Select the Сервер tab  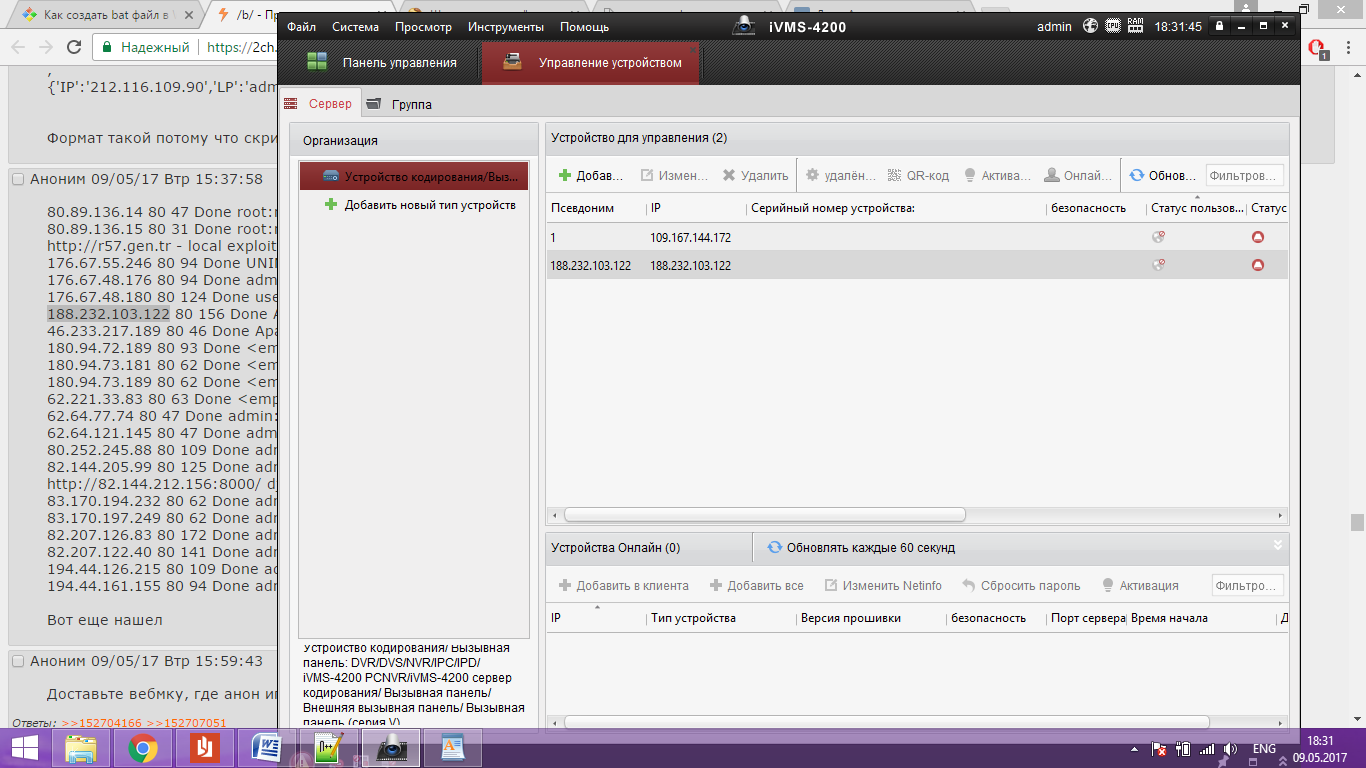318,104
